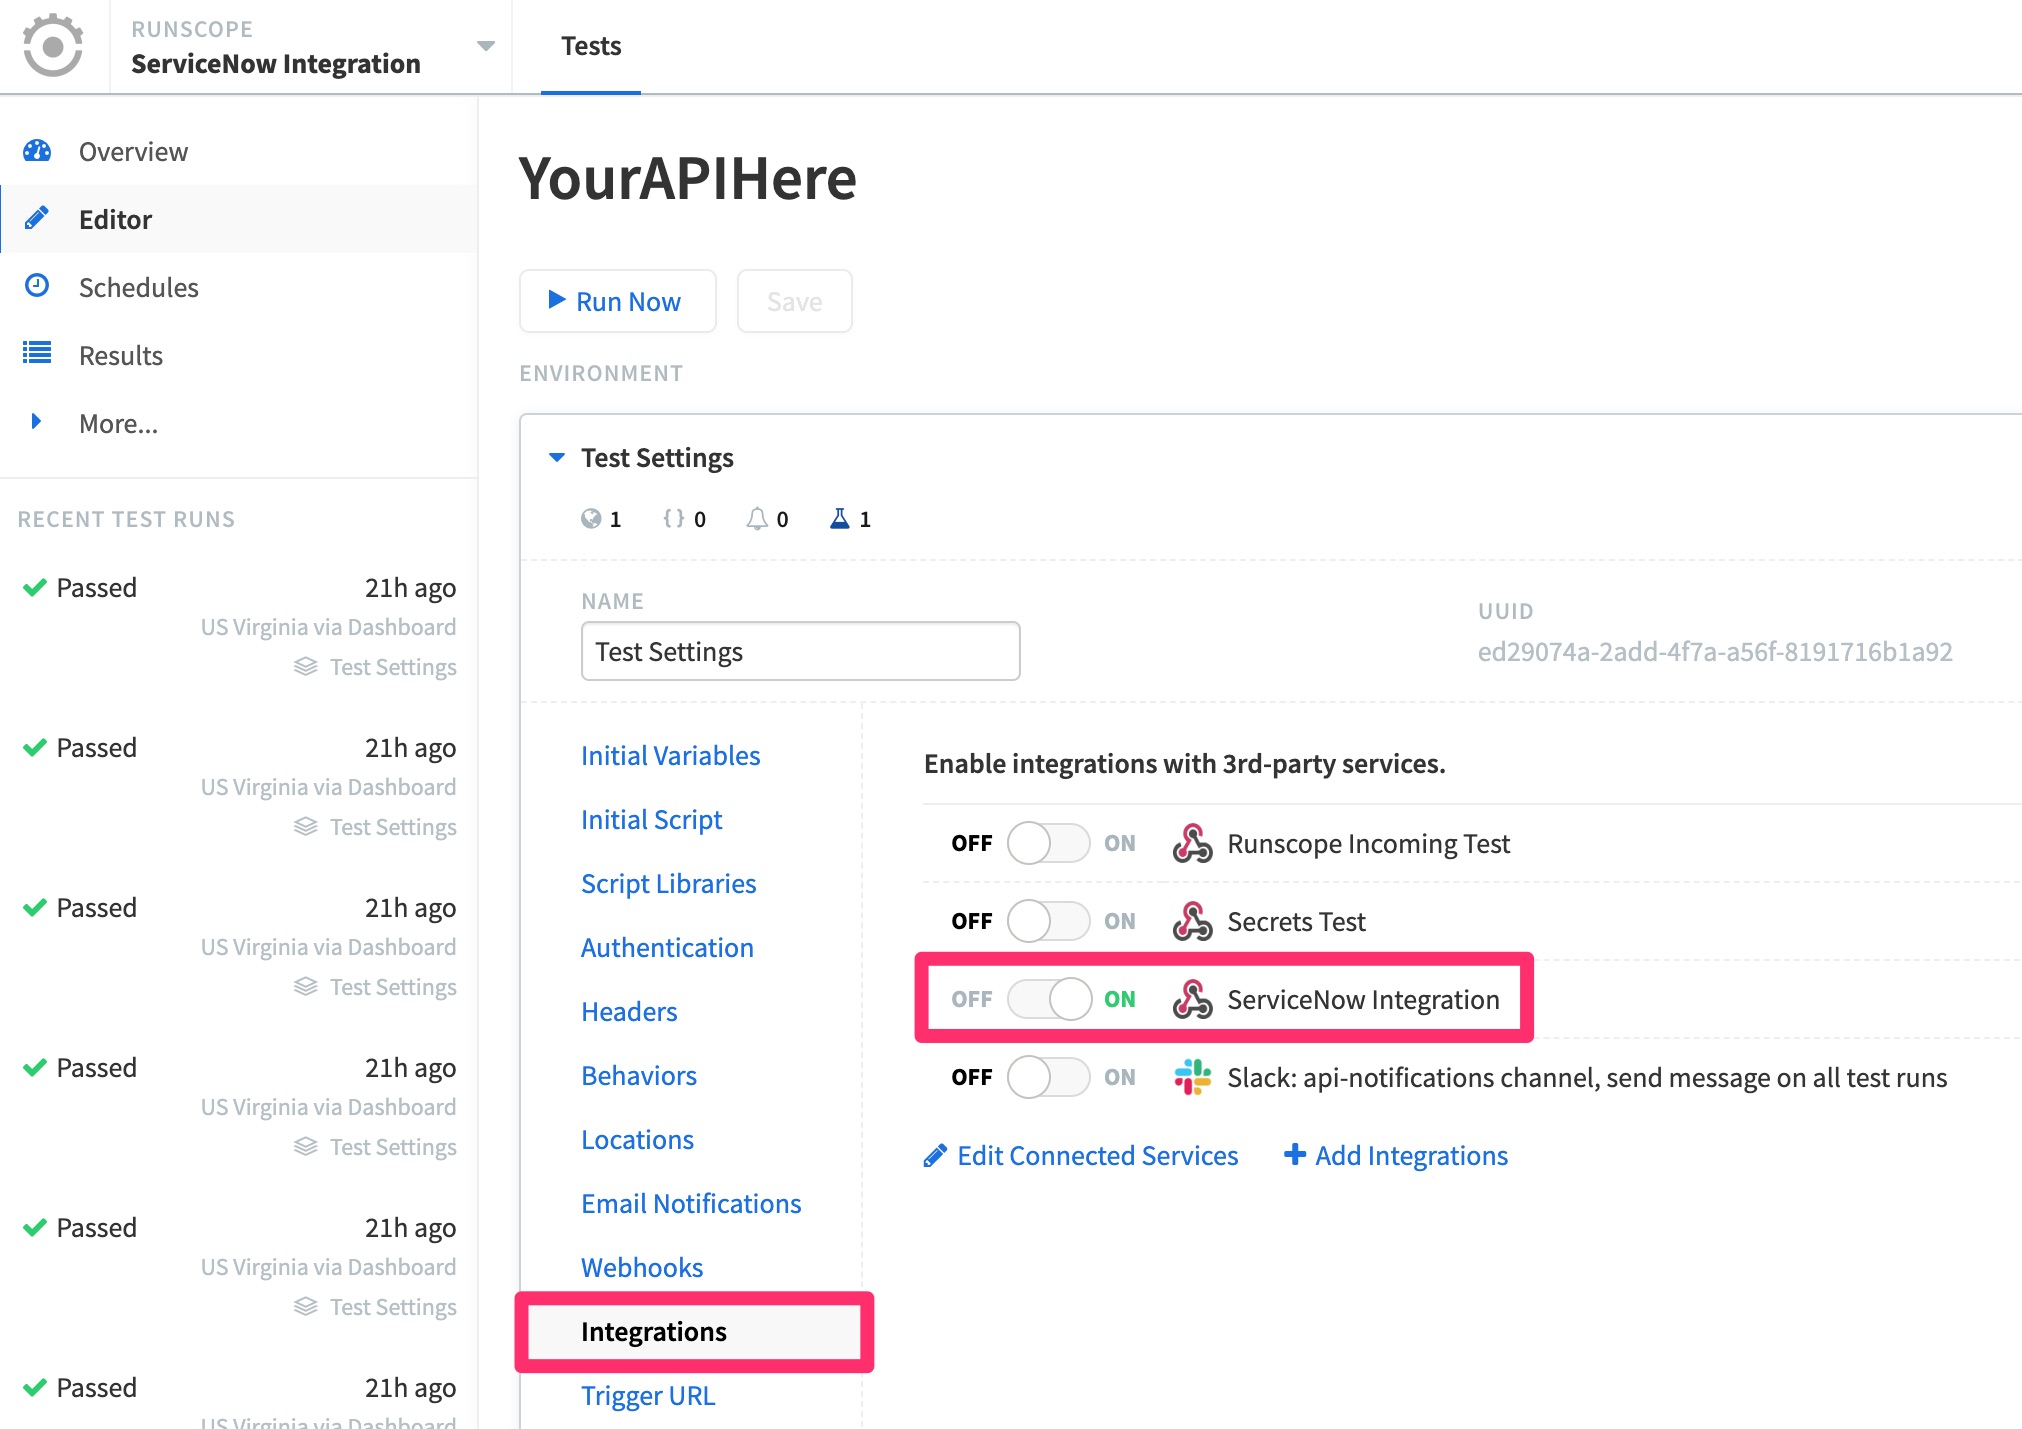Screen dimensions: 2022x1429
Task: Enable the Runscope Incoming Test integration toggle
Action: [1048, 843]
